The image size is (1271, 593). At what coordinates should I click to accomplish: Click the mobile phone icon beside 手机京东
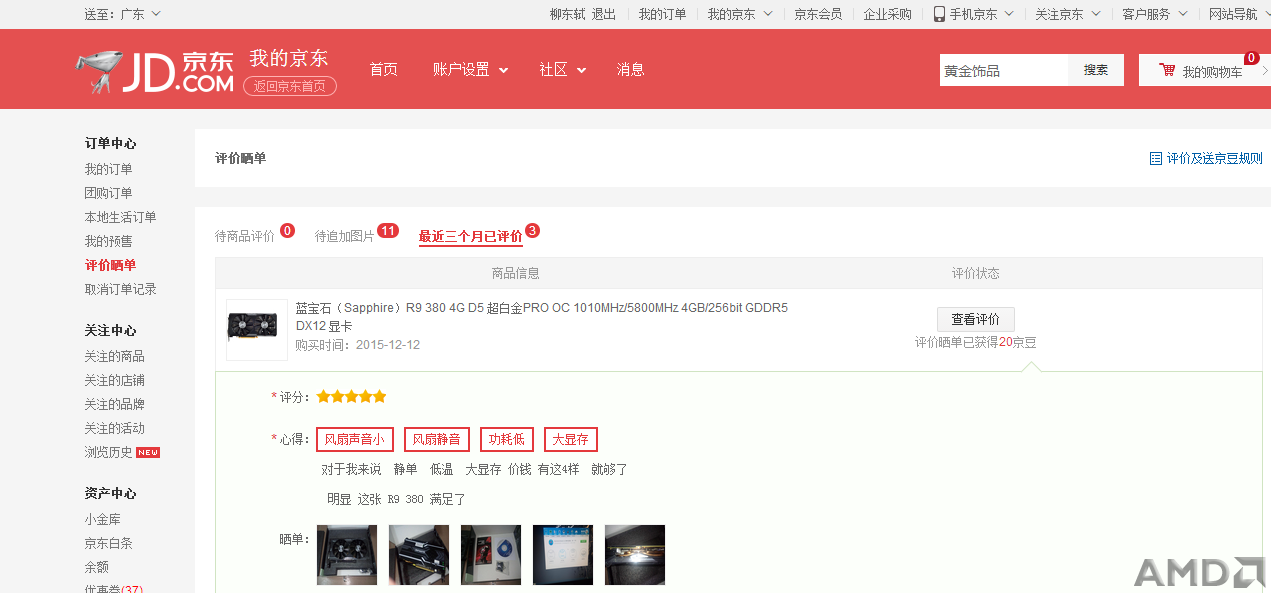coord(939,14)
